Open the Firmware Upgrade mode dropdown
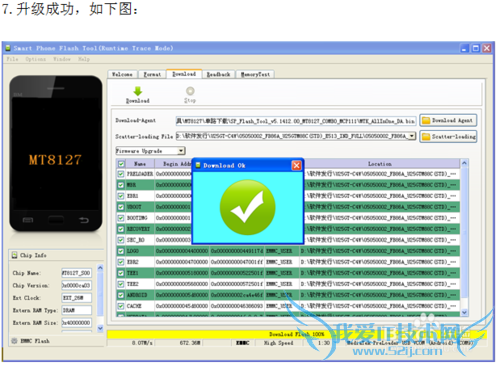 click(x=181, y=151)
